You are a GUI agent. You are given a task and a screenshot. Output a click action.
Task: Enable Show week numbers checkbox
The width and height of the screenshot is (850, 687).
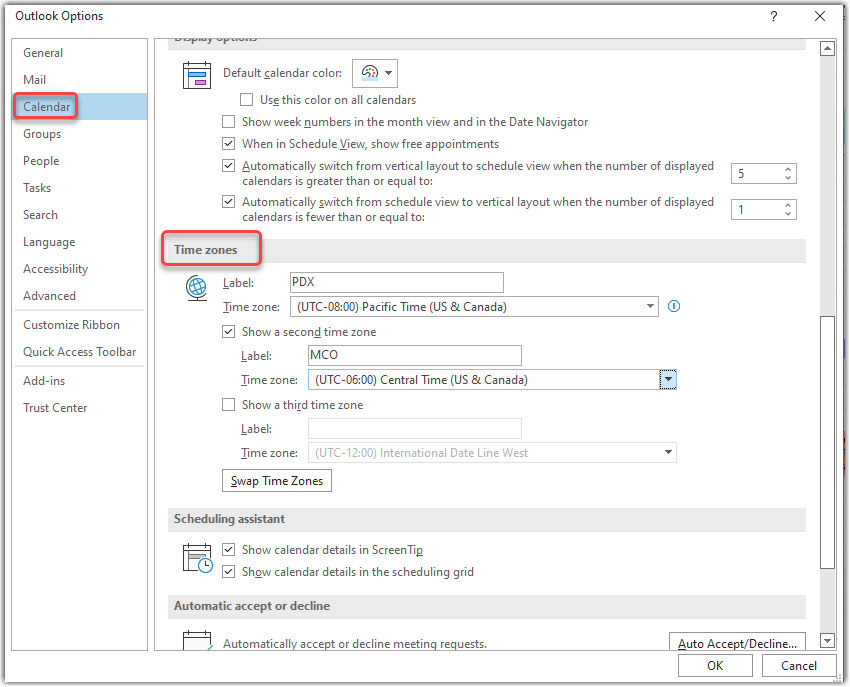pyautogui.click(x=229, y=122)
